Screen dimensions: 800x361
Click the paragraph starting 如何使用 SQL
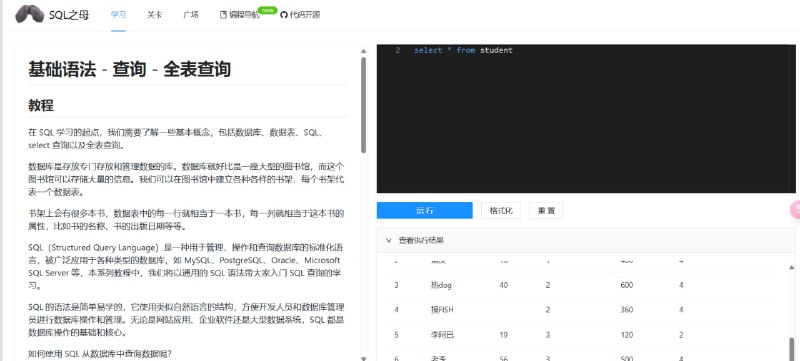[99, 353]
